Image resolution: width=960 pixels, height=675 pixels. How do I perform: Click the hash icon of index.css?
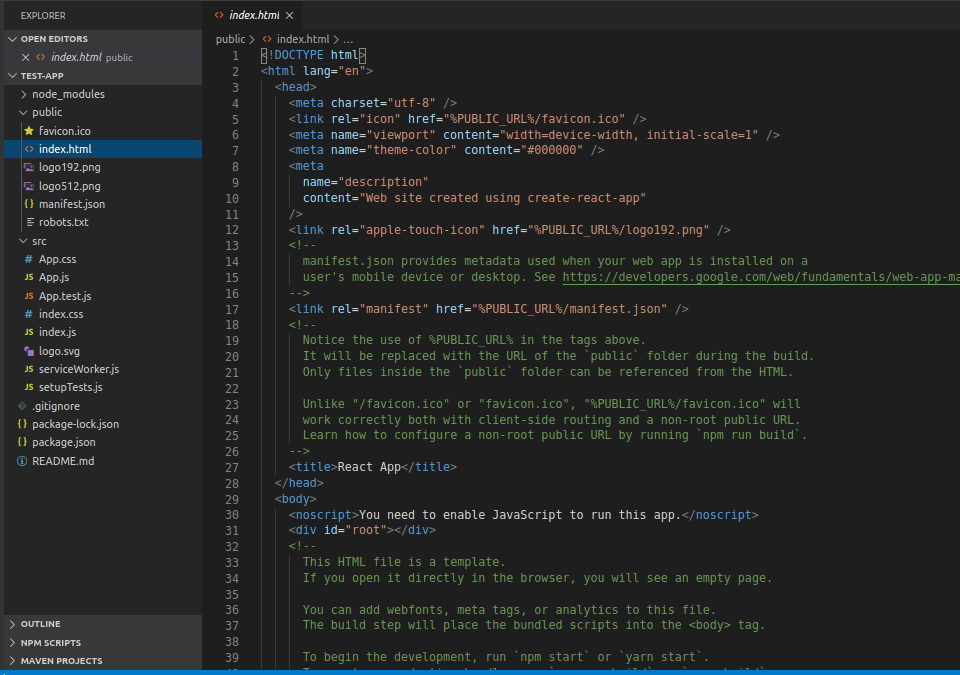29,314
